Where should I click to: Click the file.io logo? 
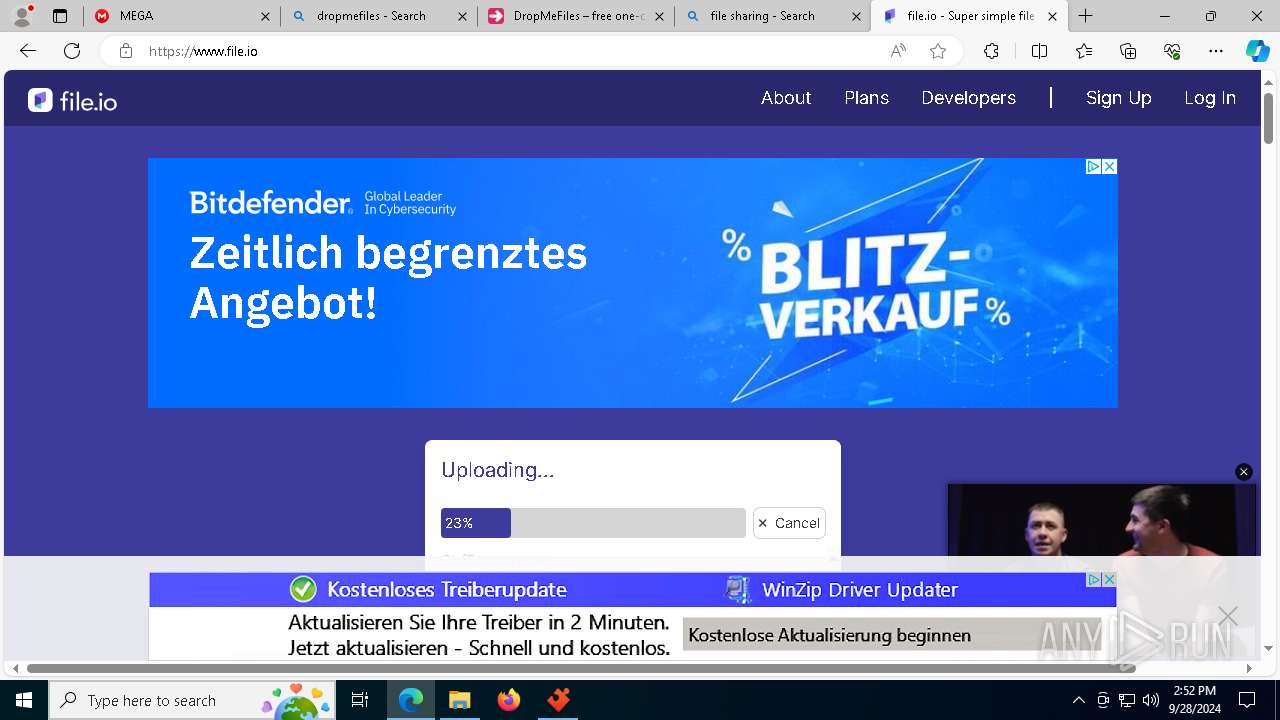click(x=72, y=100)
